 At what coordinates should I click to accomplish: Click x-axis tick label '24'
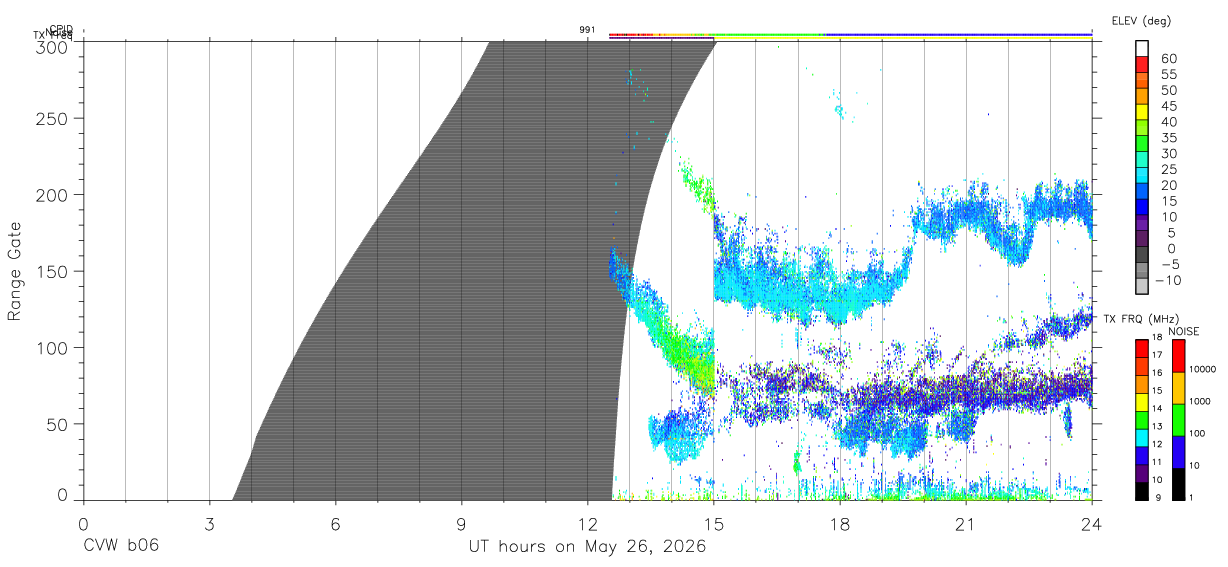1092,525
